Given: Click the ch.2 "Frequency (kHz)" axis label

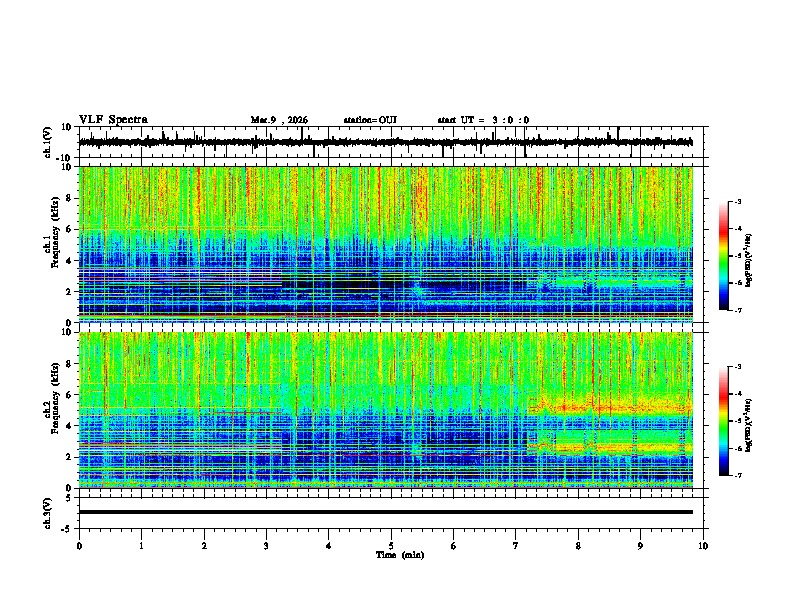Looking at the screenshot, I should 55,398.
